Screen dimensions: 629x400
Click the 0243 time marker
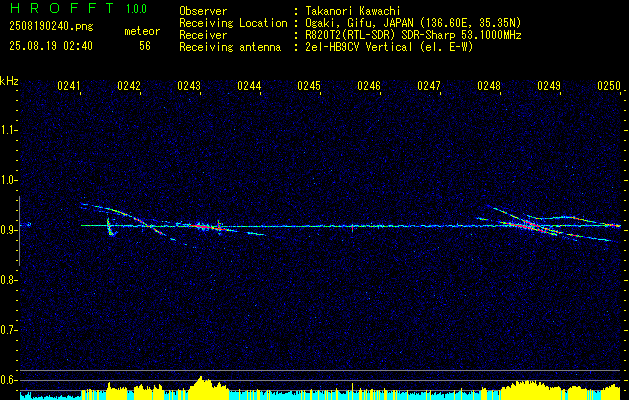[x=189, y=86]
